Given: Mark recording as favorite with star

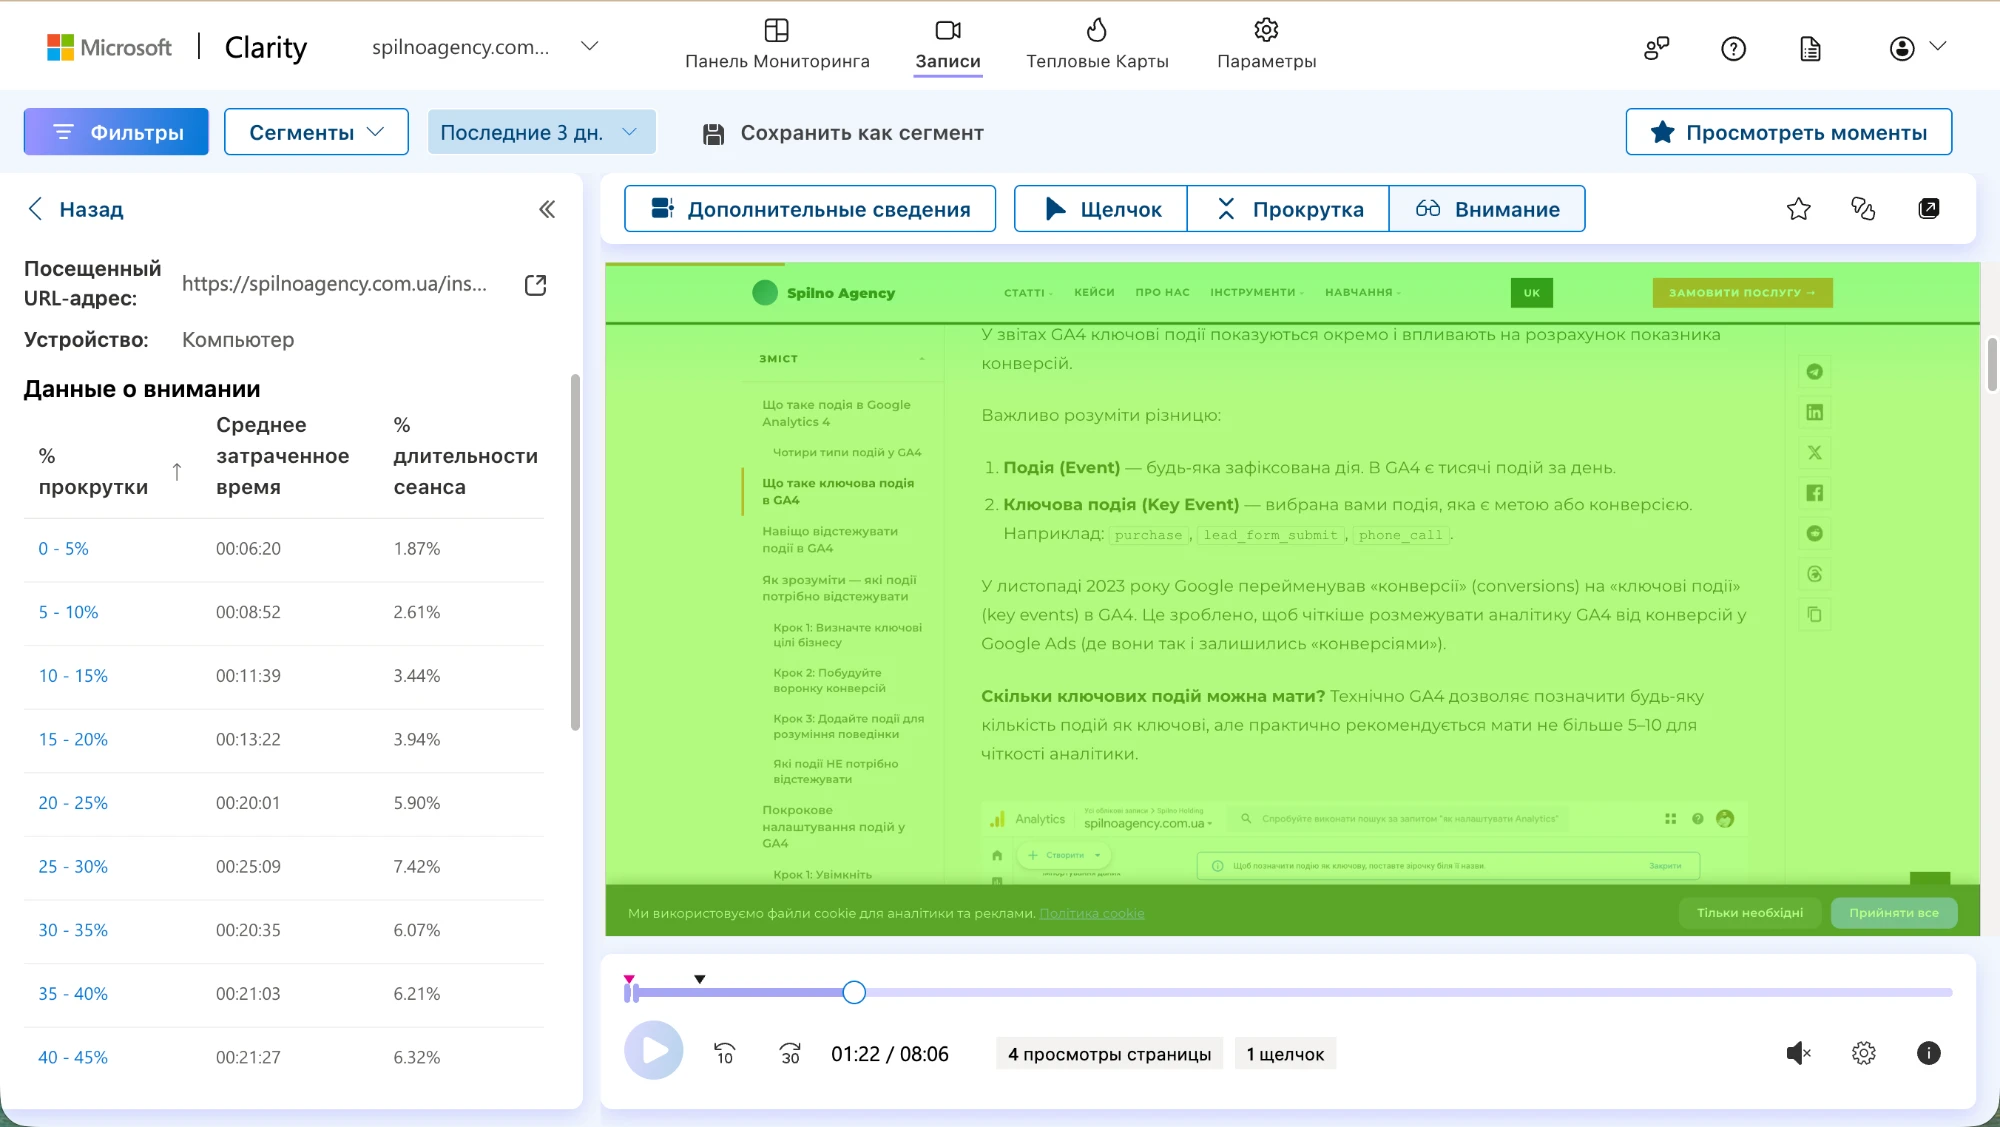Looking at the screenshot, I should (1798, 209).
